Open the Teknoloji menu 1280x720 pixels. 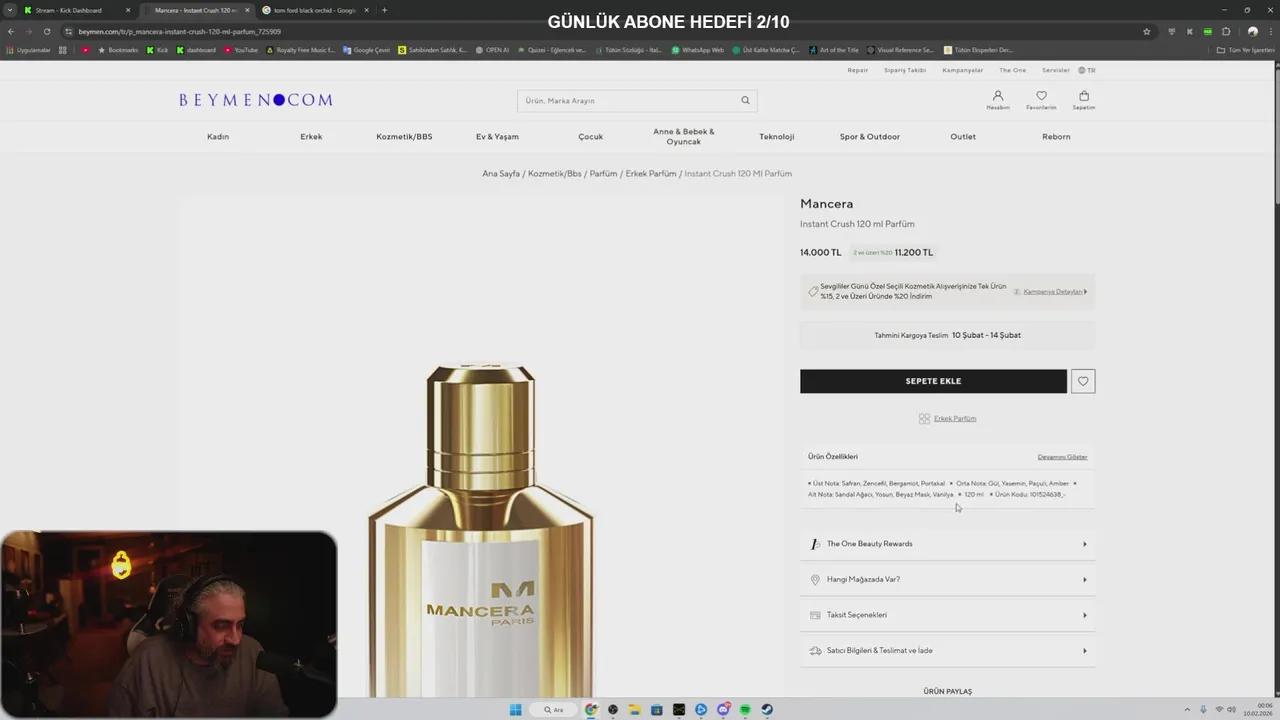click(x=776, y=137)
